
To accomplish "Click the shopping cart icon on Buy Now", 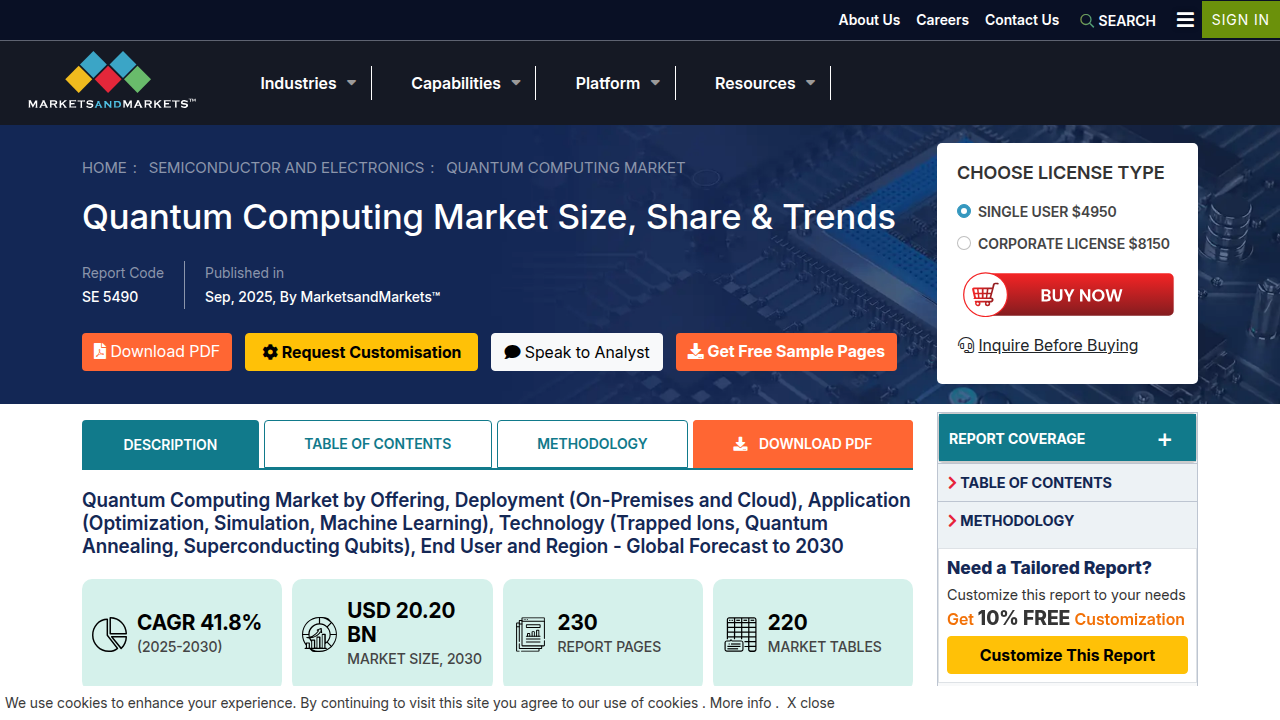I will [985, 295].
